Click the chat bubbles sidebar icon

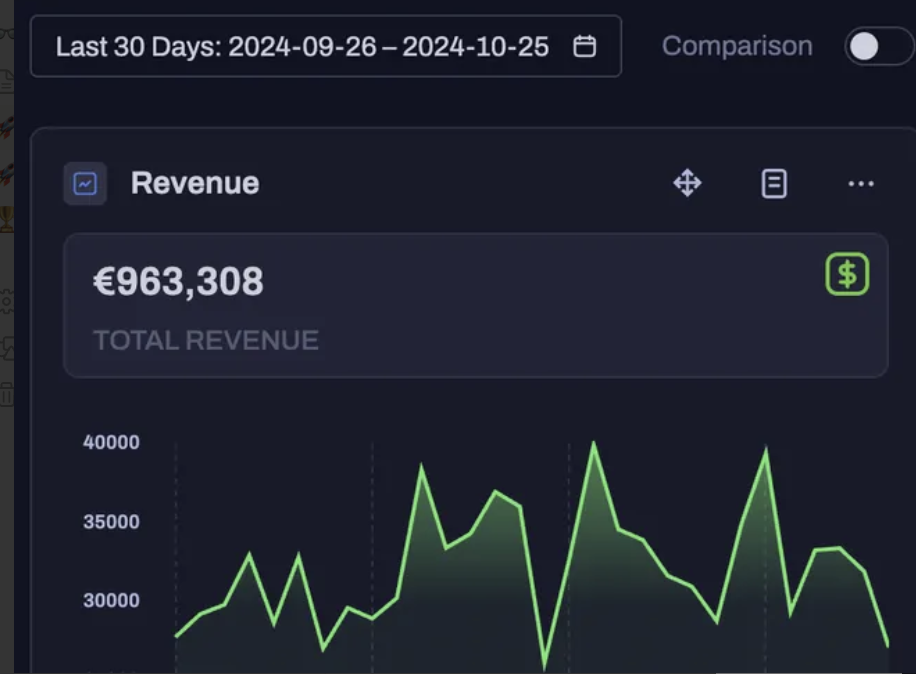coord(6,348)
